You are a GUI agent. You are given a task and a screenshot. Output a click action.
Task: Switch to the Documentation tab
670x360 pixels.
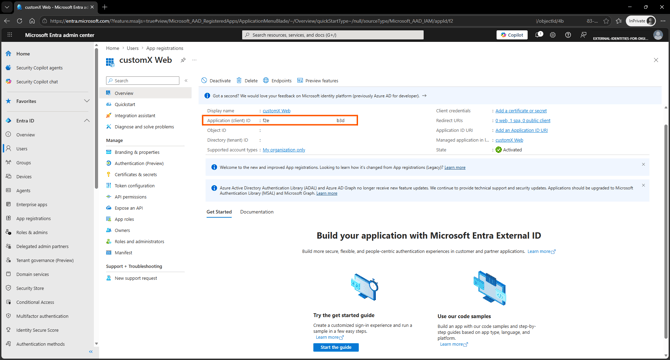pyautogui.click(x=257, y=212)
